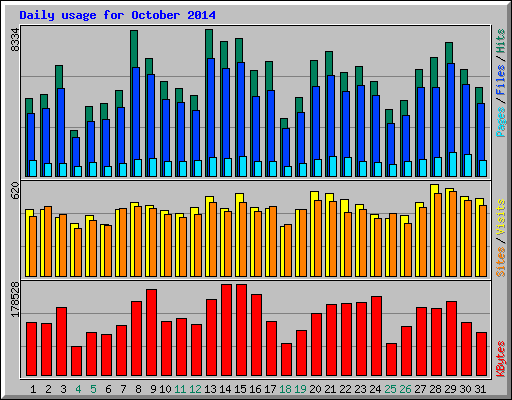The image size is (512, 400).
Task: Click the red KBytes bar for day 9
Action: point(151,333)
